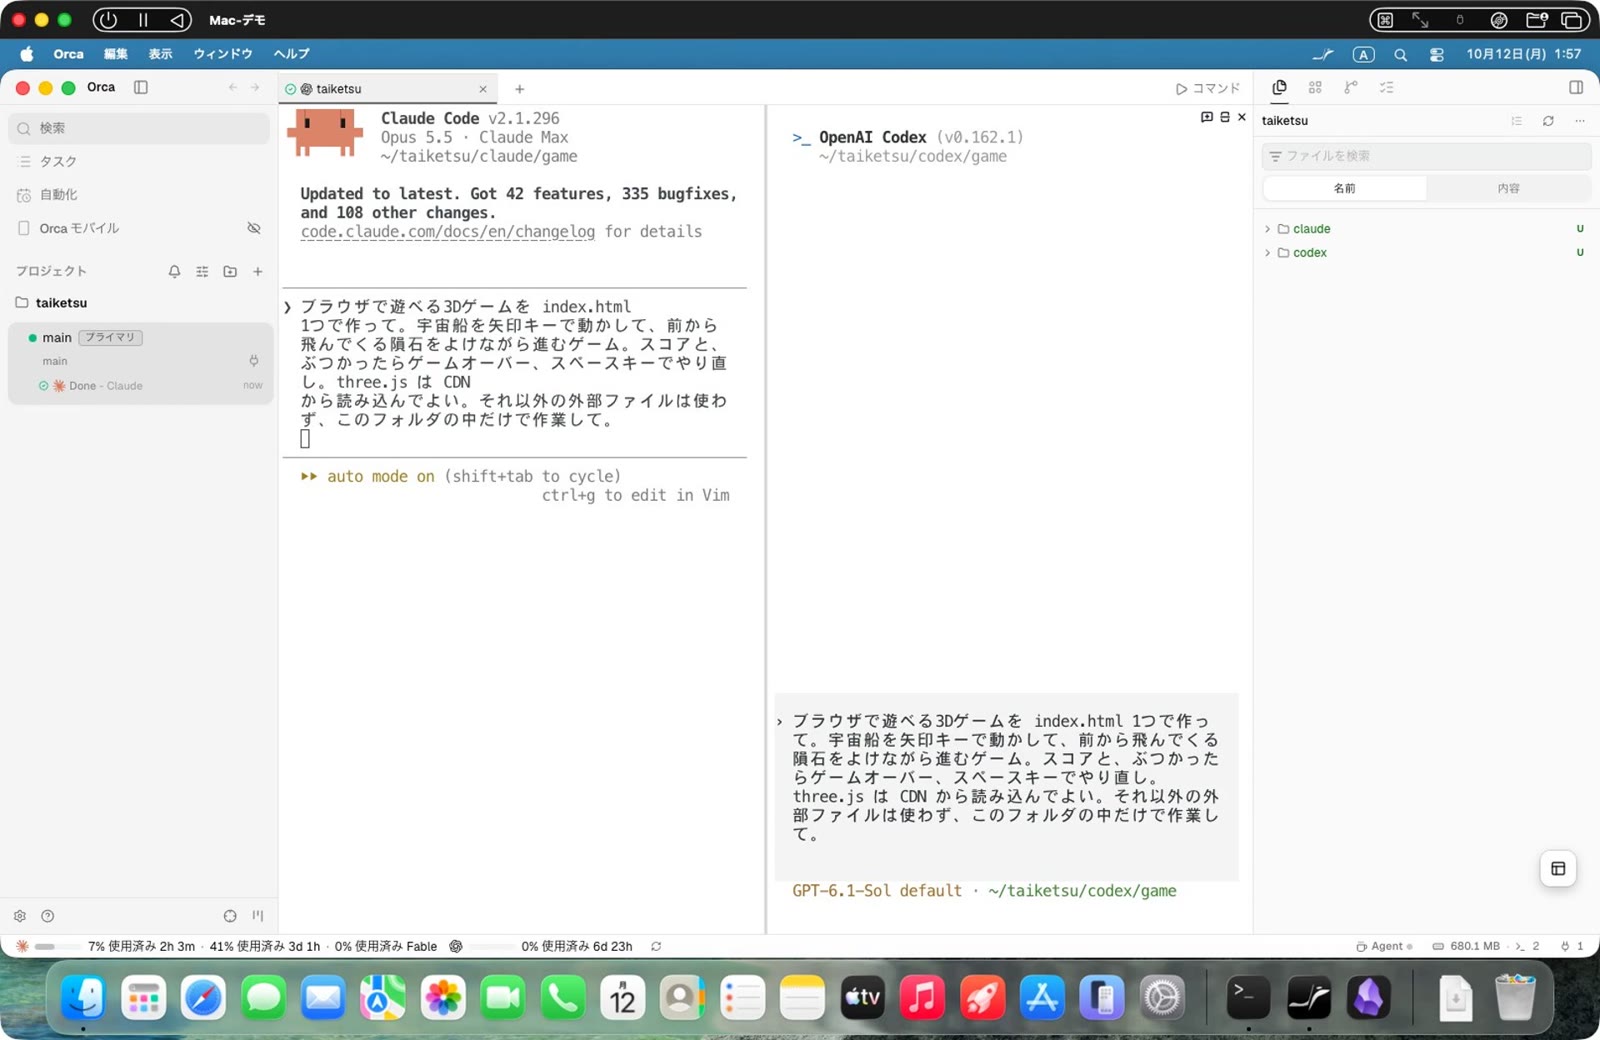Close the Codex terminal pane
1600x1040 pixels.
1242,117
